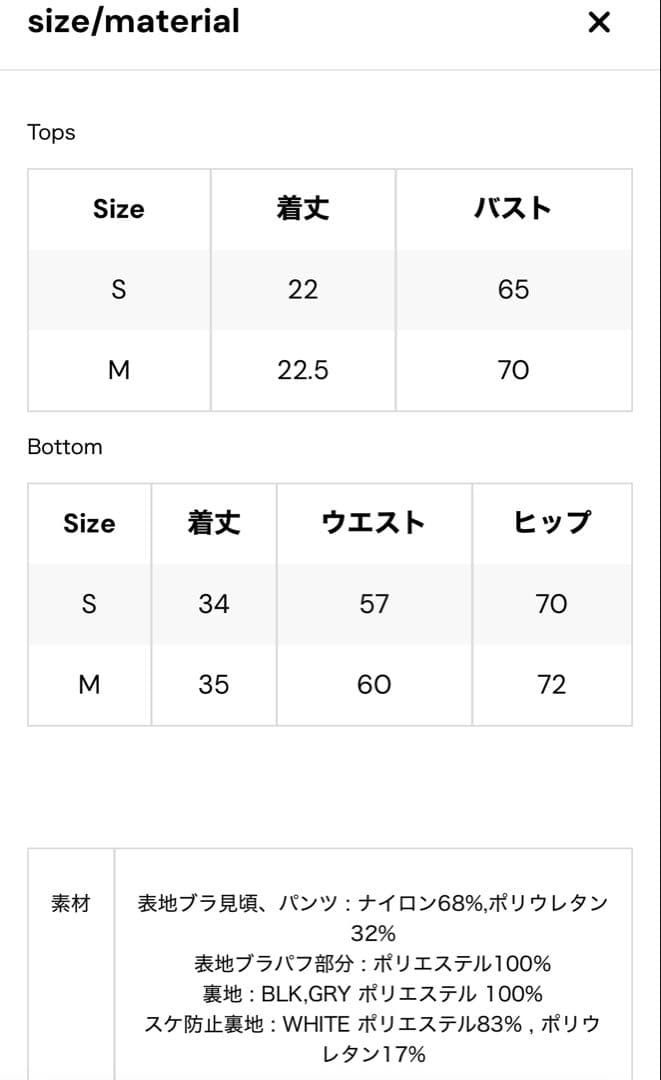Click the waist value 57 for size S
Screen dimensions: 661x1080
click(373, 604)
